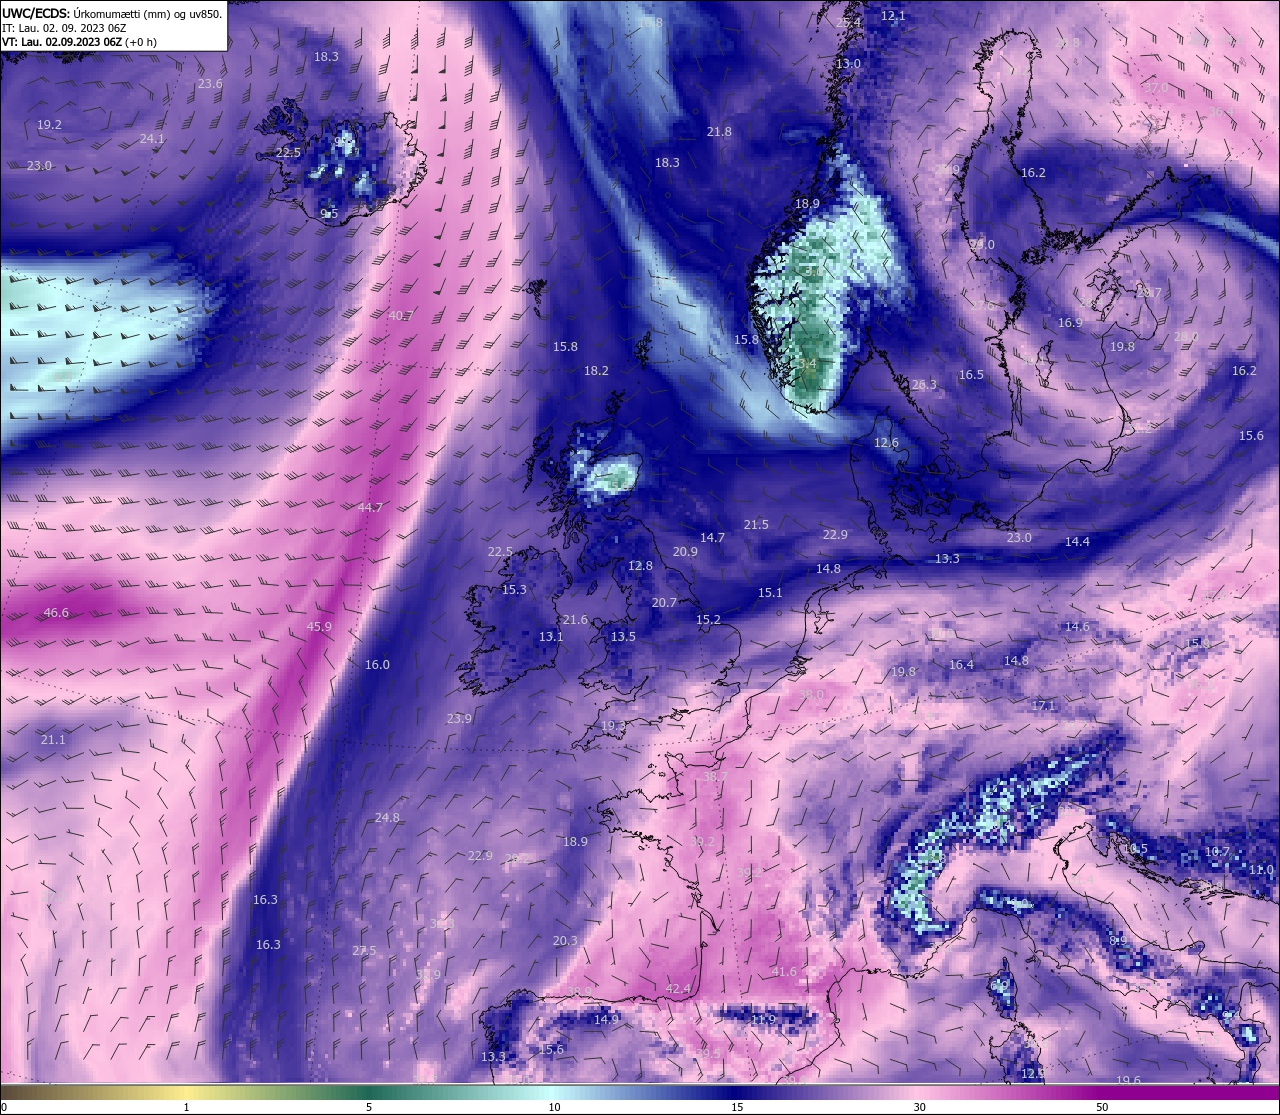This screenshot has height=1115, width=1280.
Task: Click the 24.1 value label
Action: click(152, 139)
